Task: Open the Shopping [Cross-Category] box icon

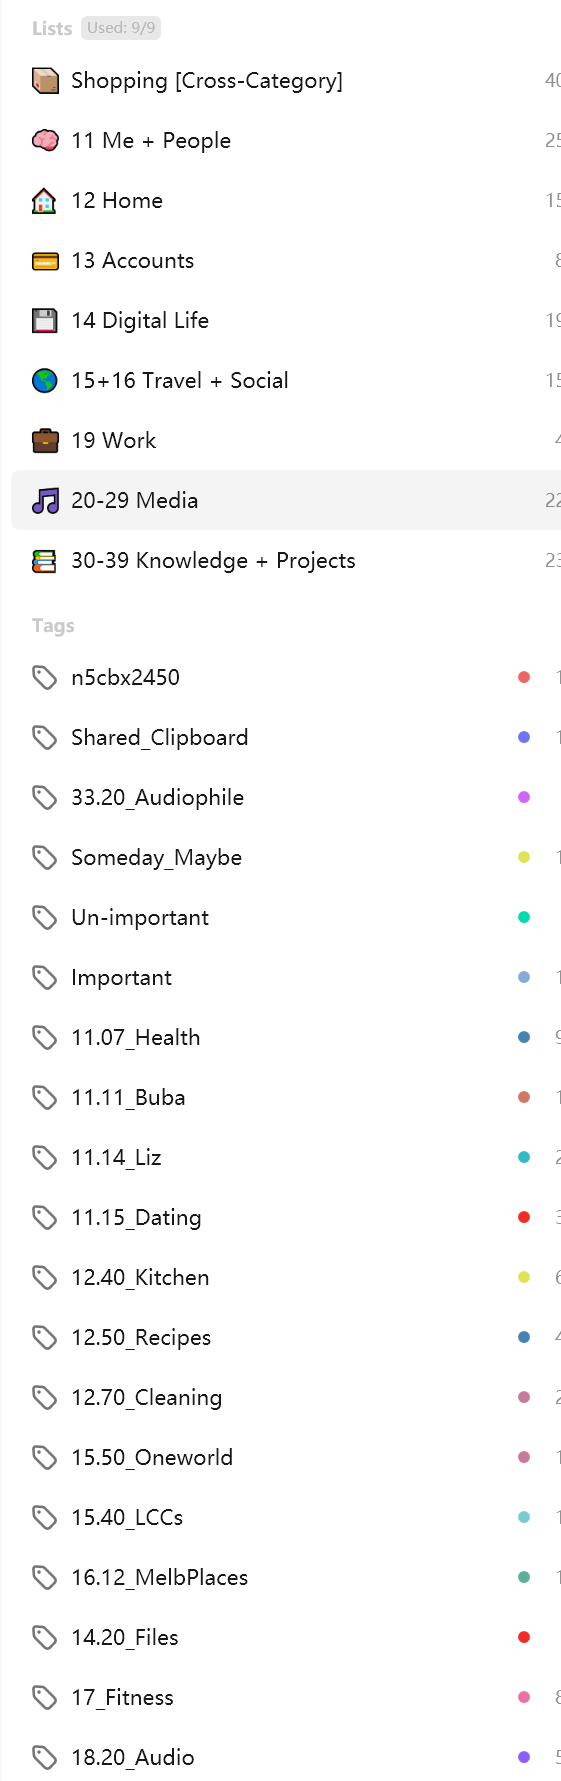Action: click(x=45, y=81)
